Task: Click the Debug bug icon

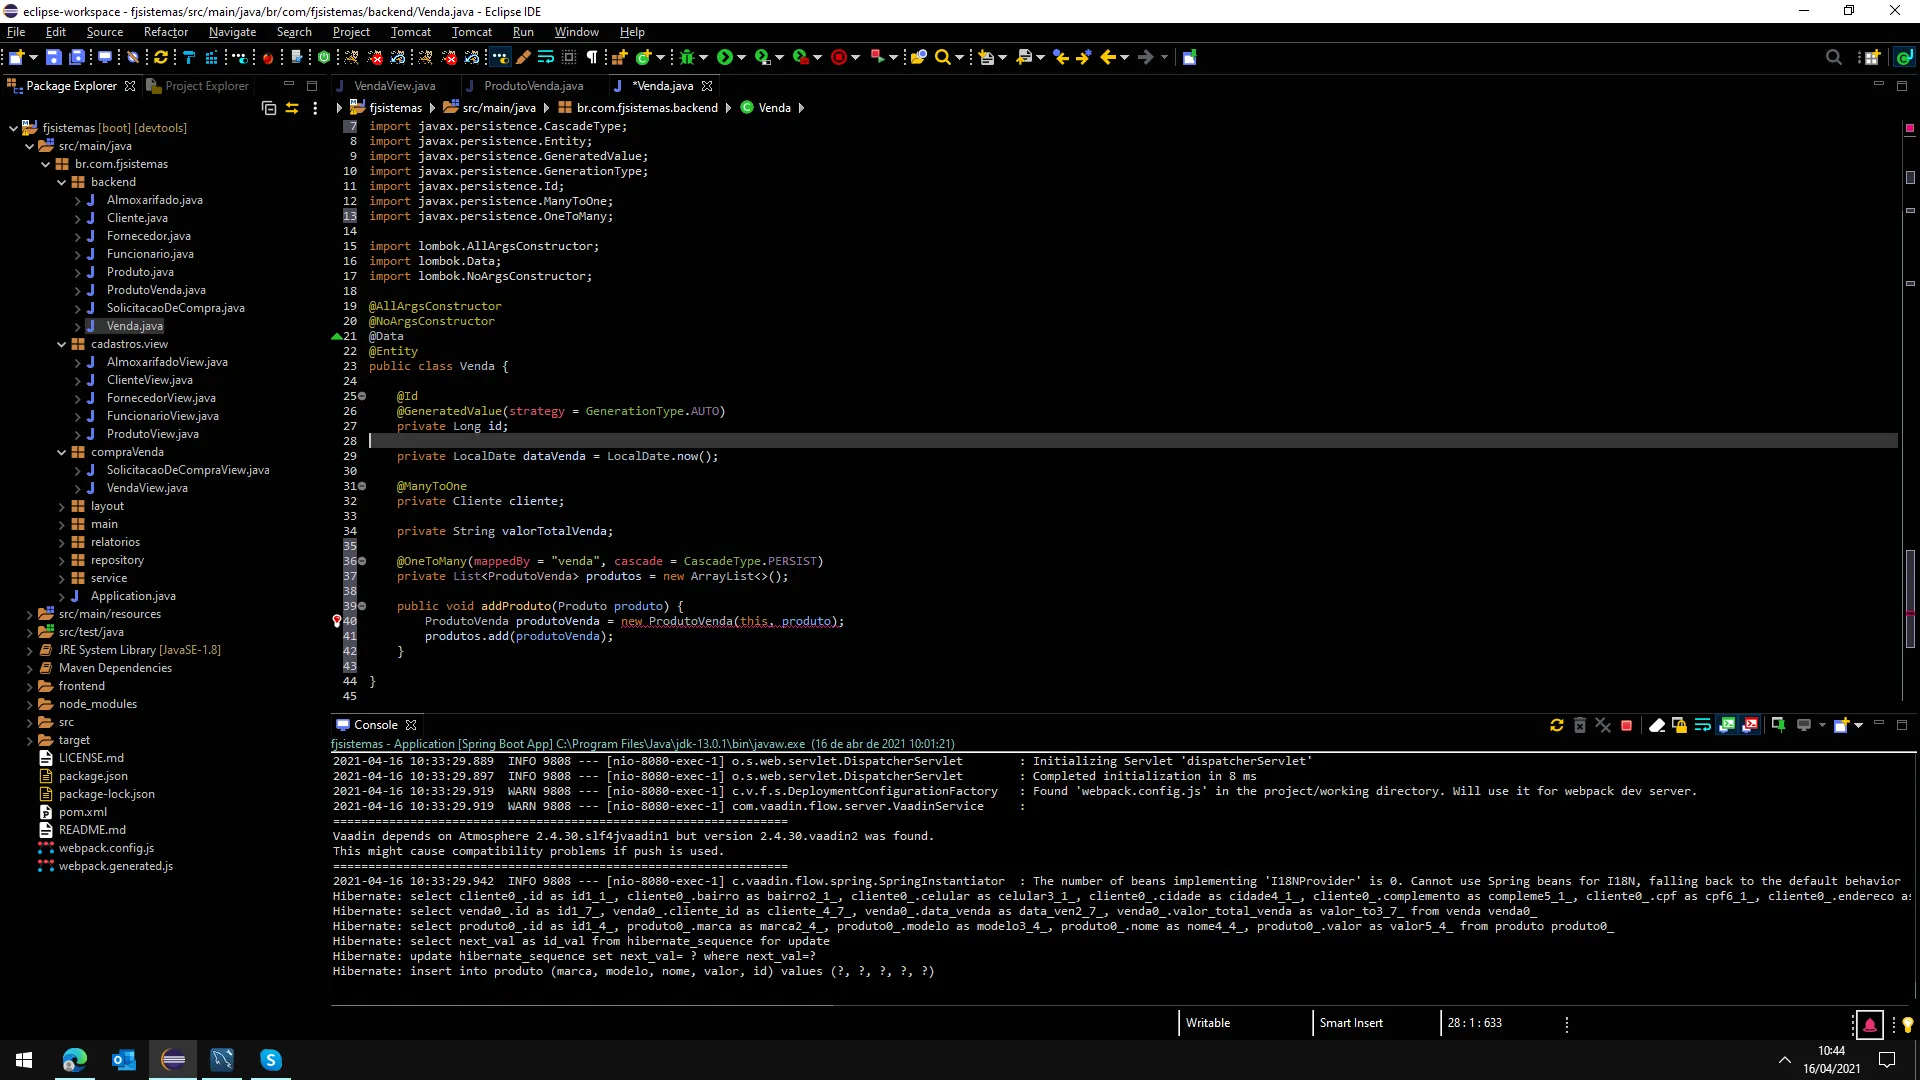Action: point(687,57)
